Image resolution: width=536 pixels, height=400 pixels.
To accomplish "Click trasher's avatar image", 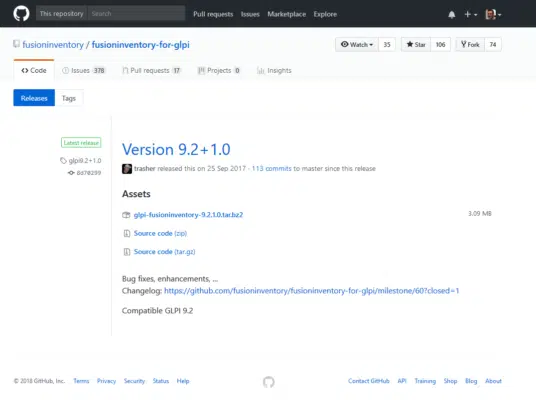I will 127,169.
